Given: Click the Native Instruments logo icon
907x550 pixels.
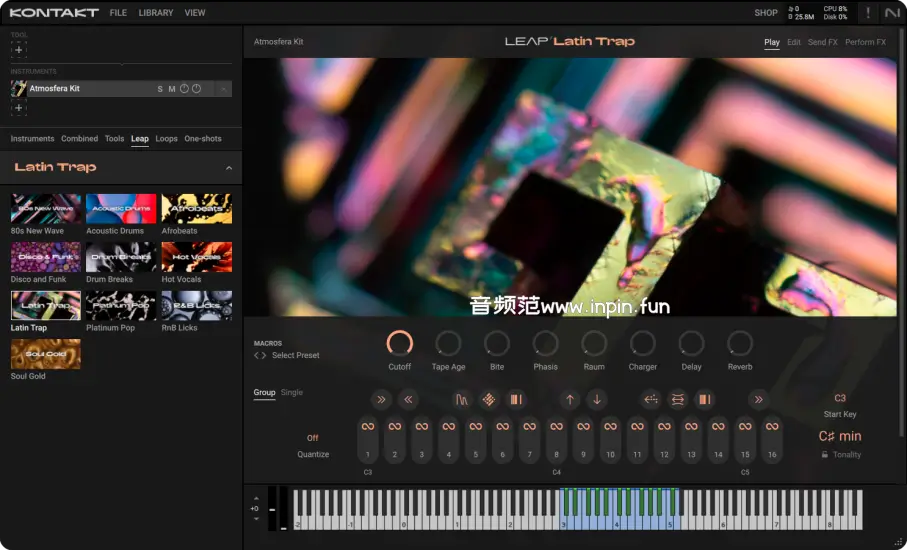Looking at the screenshot, I should (x=892, y=13).
